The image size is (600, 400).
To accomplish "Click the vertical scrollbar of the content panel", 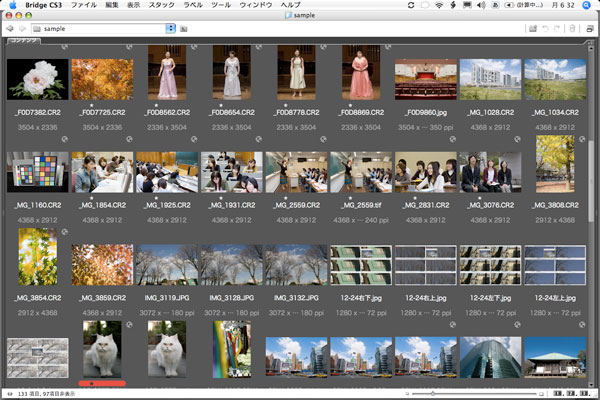I will (x=591, y=180).
